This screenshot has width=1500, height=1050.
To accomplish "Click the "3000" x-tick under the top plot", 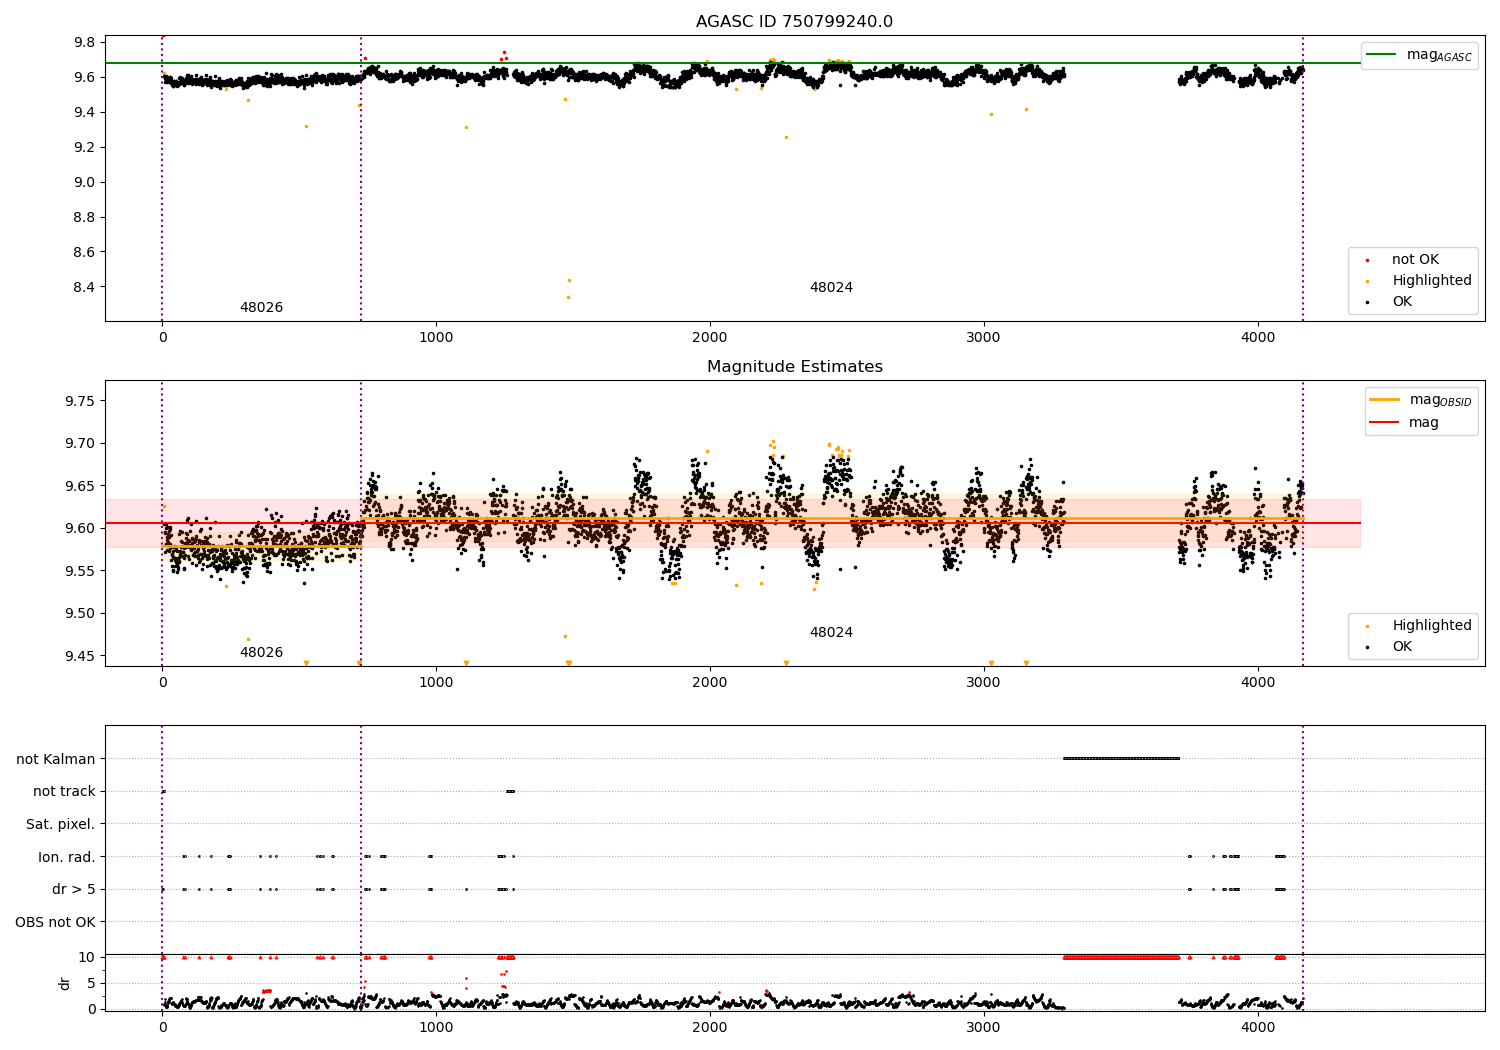I will pyautogui.click(x=984, y=337).
